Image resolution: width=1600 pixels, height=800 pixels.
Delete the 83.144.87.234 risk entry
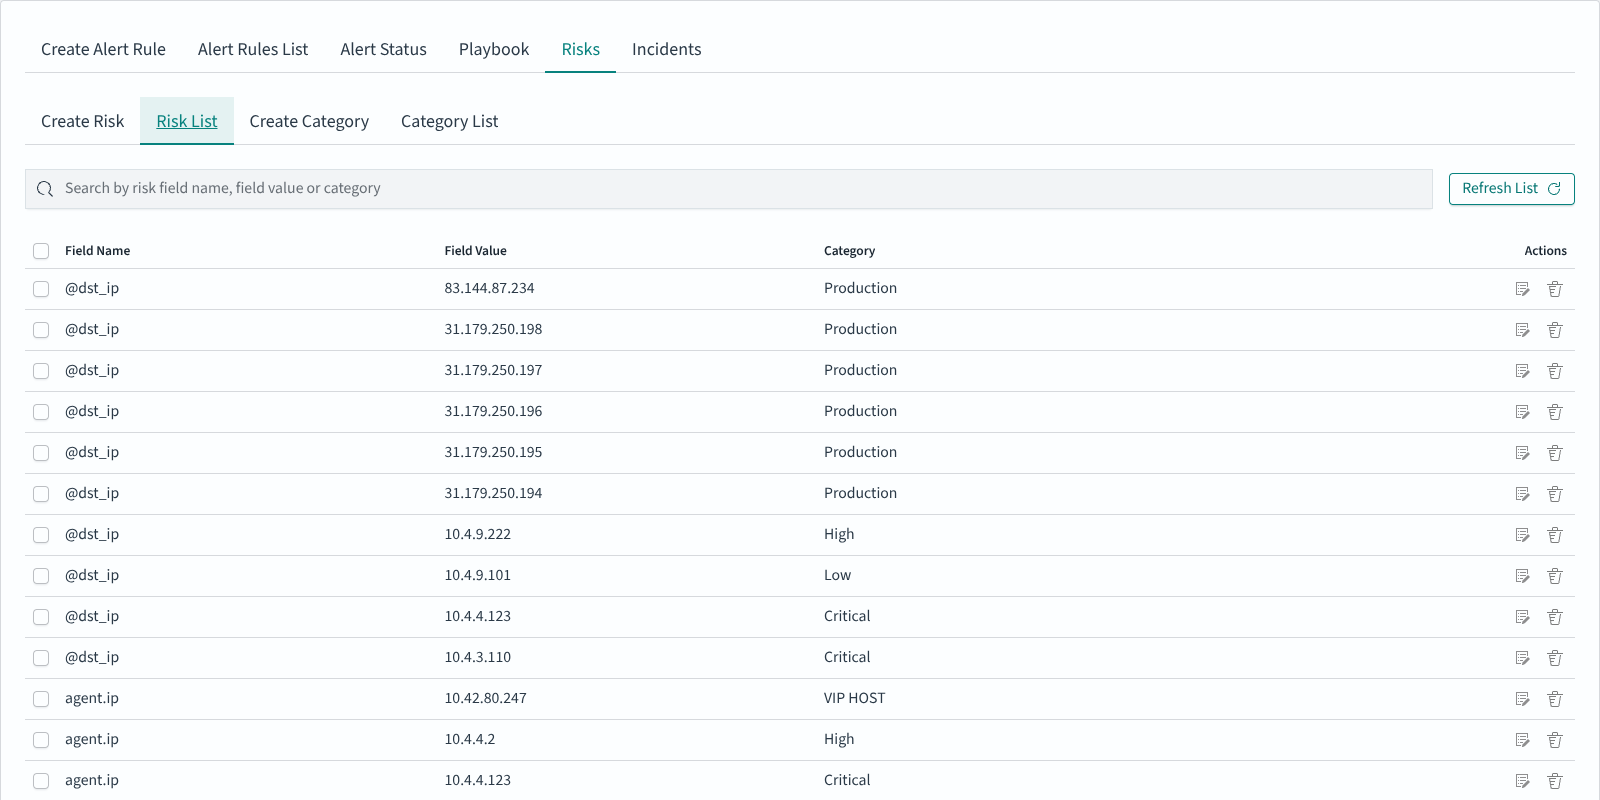[1555, 289]
